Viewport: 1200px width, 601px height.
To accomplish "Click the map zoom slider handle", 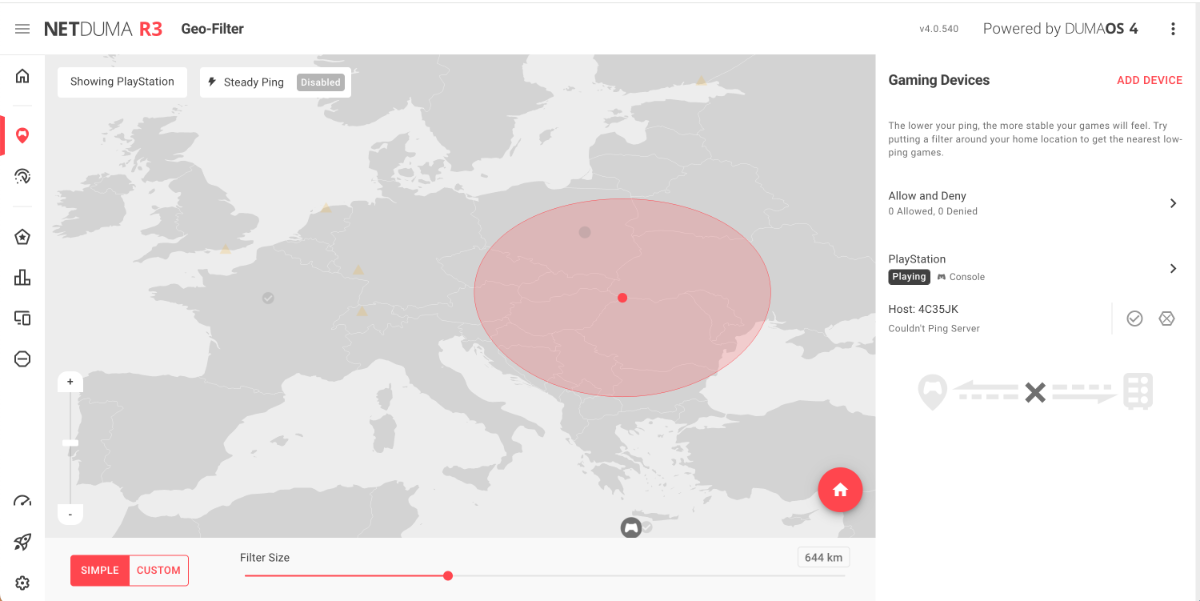I will click(x=70, y=442).
